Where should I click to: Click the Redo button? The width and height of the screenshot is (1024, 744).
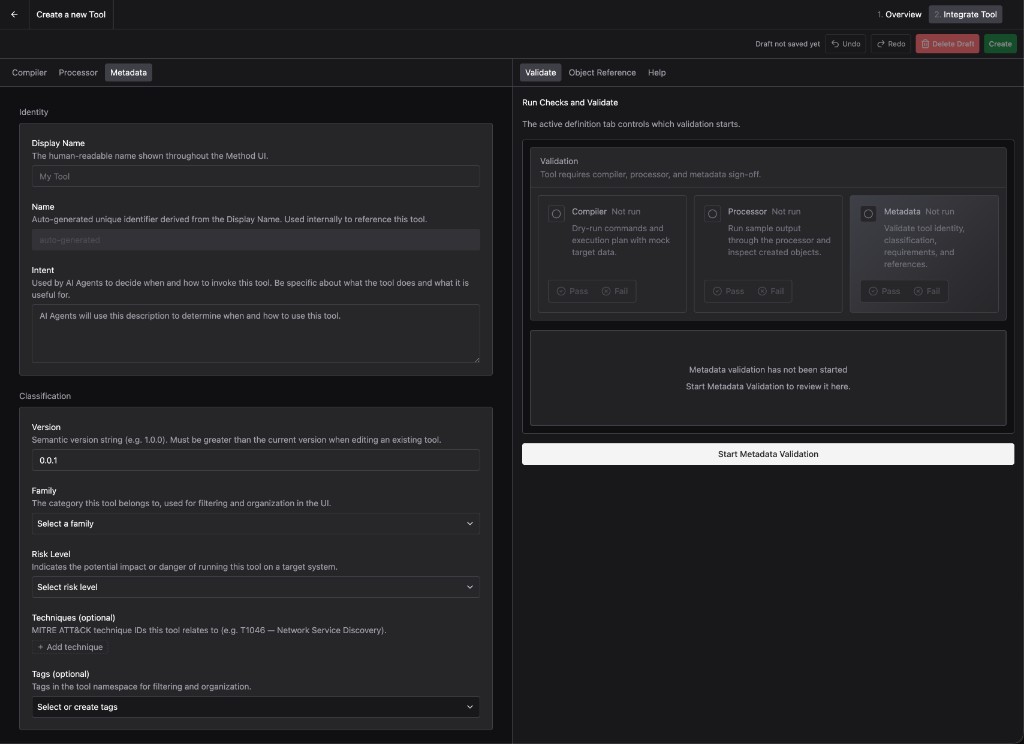tap(891, 44)
